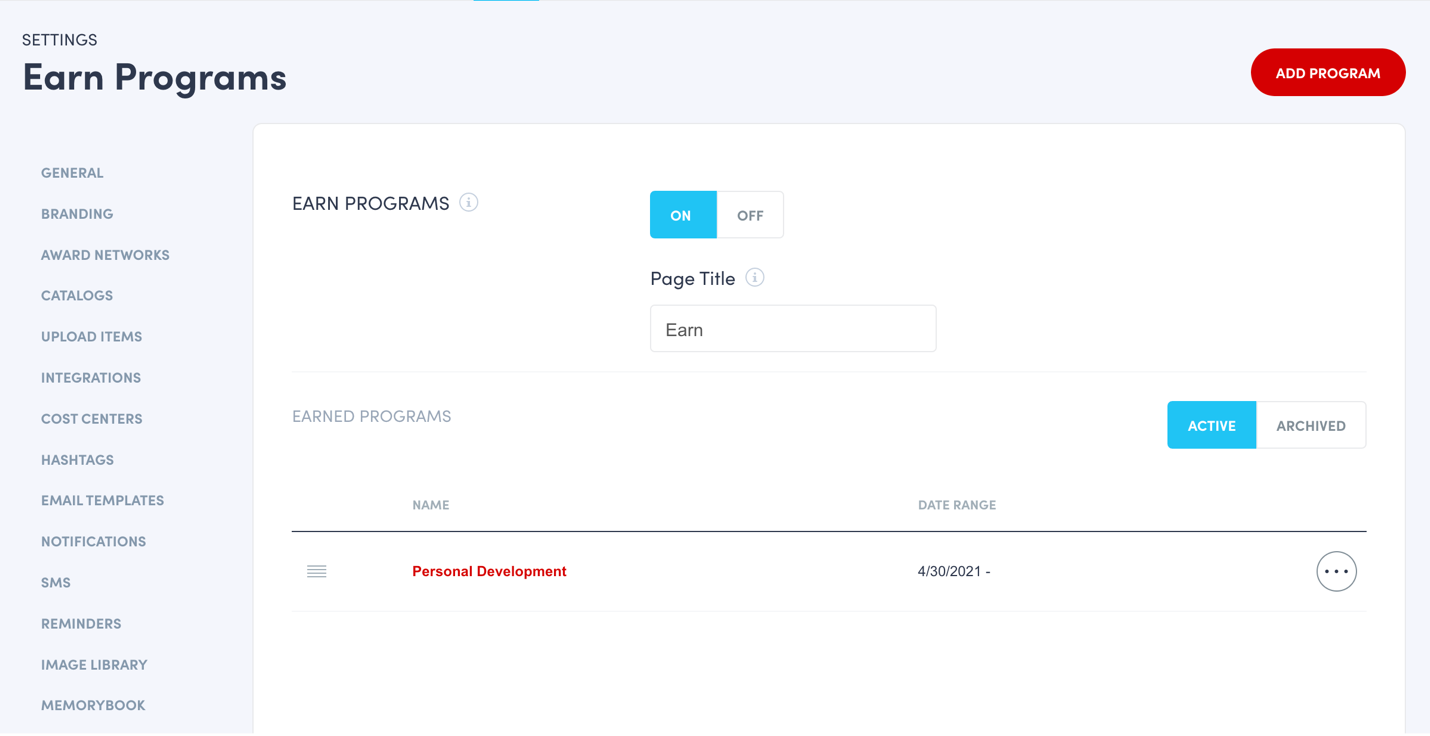Navigate to Integrations settings
This screenshot has width=1430, height=736.
click(91, 377)
